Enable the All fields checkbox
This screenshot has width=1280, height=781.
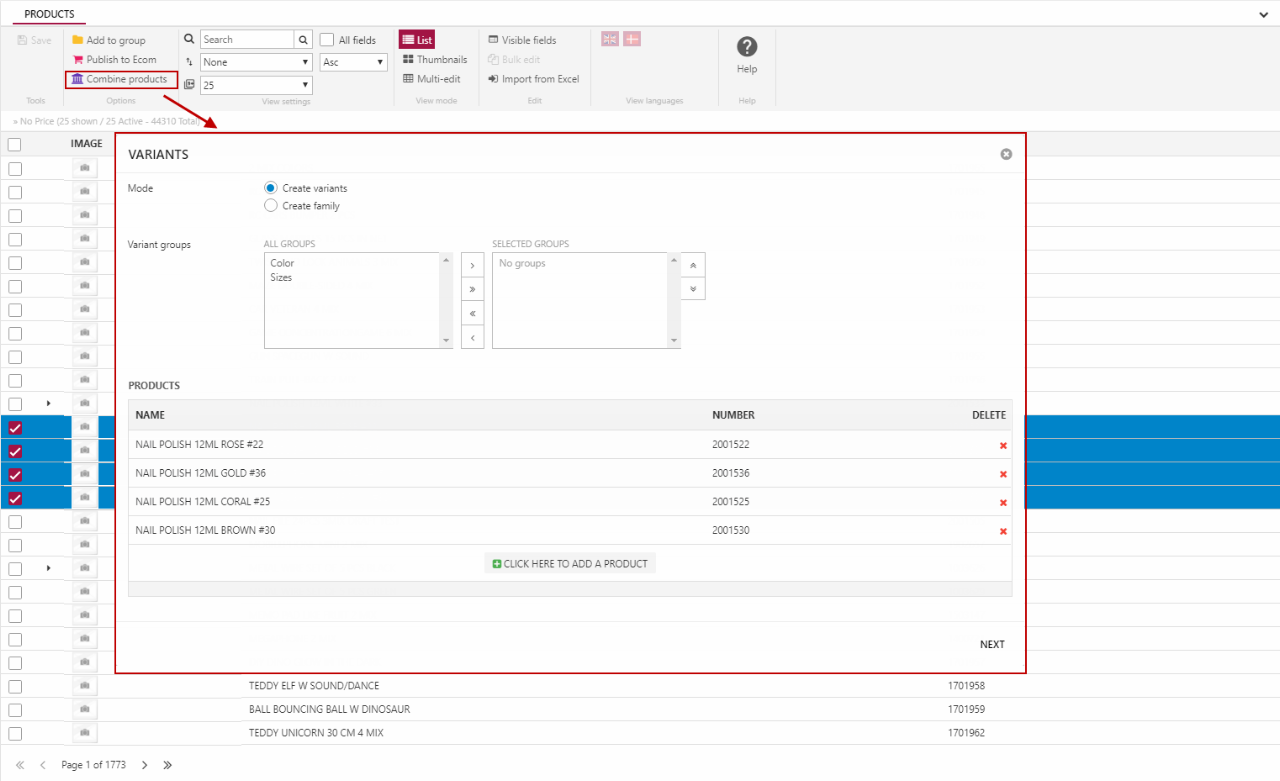[x=327, y=40]
